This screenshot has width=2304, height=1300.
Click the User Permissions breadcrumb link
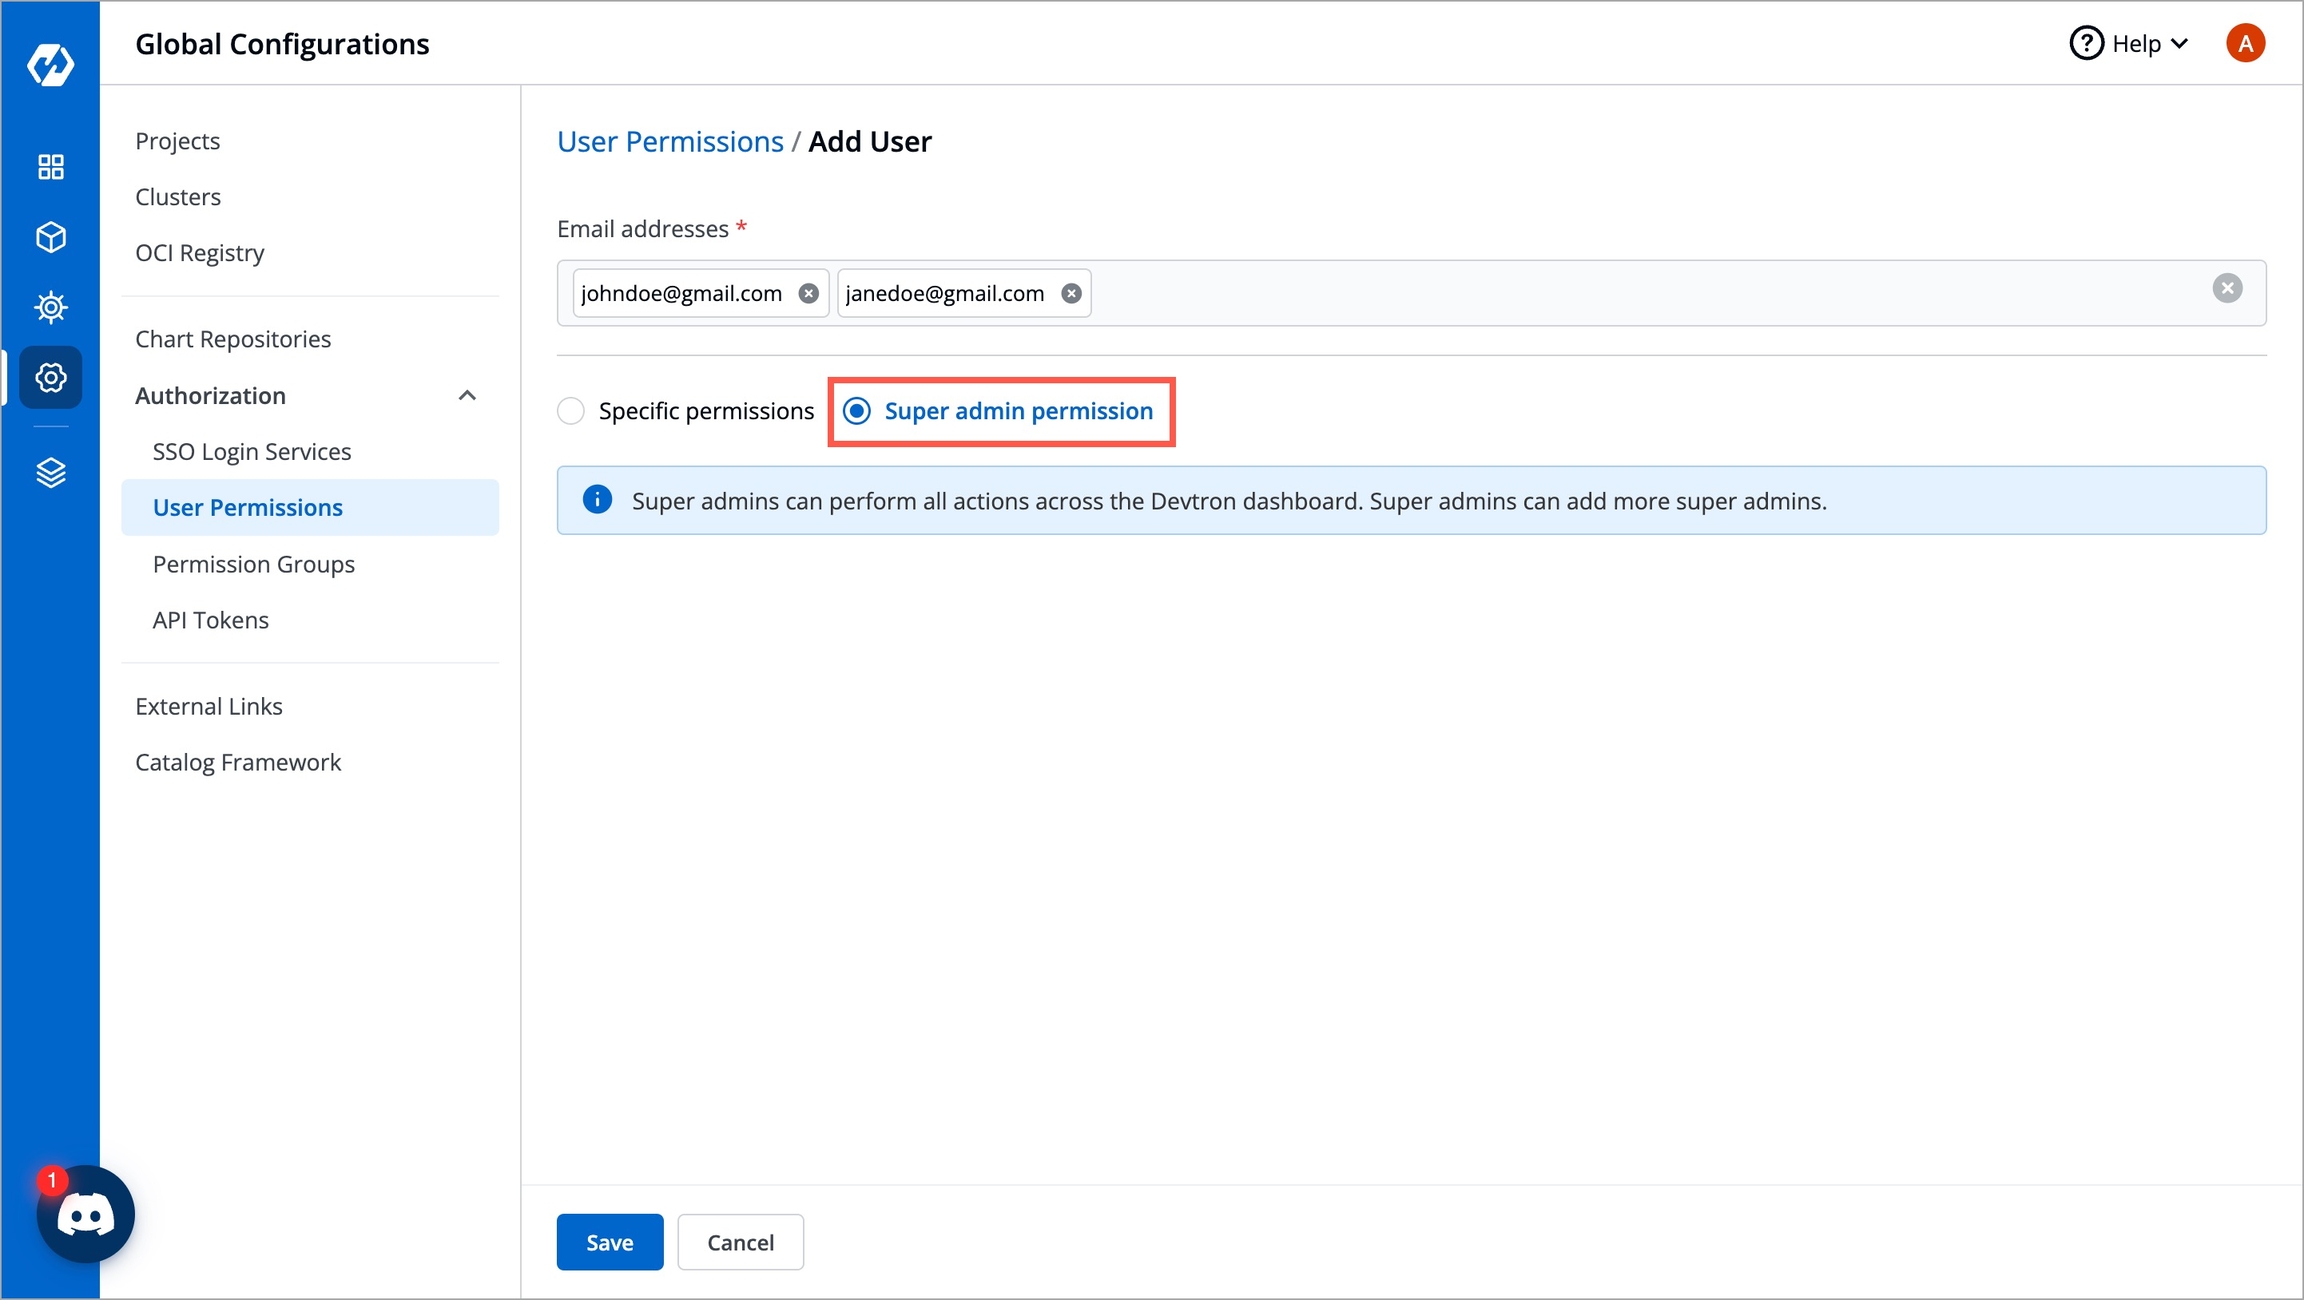click(x=670, y=141)
